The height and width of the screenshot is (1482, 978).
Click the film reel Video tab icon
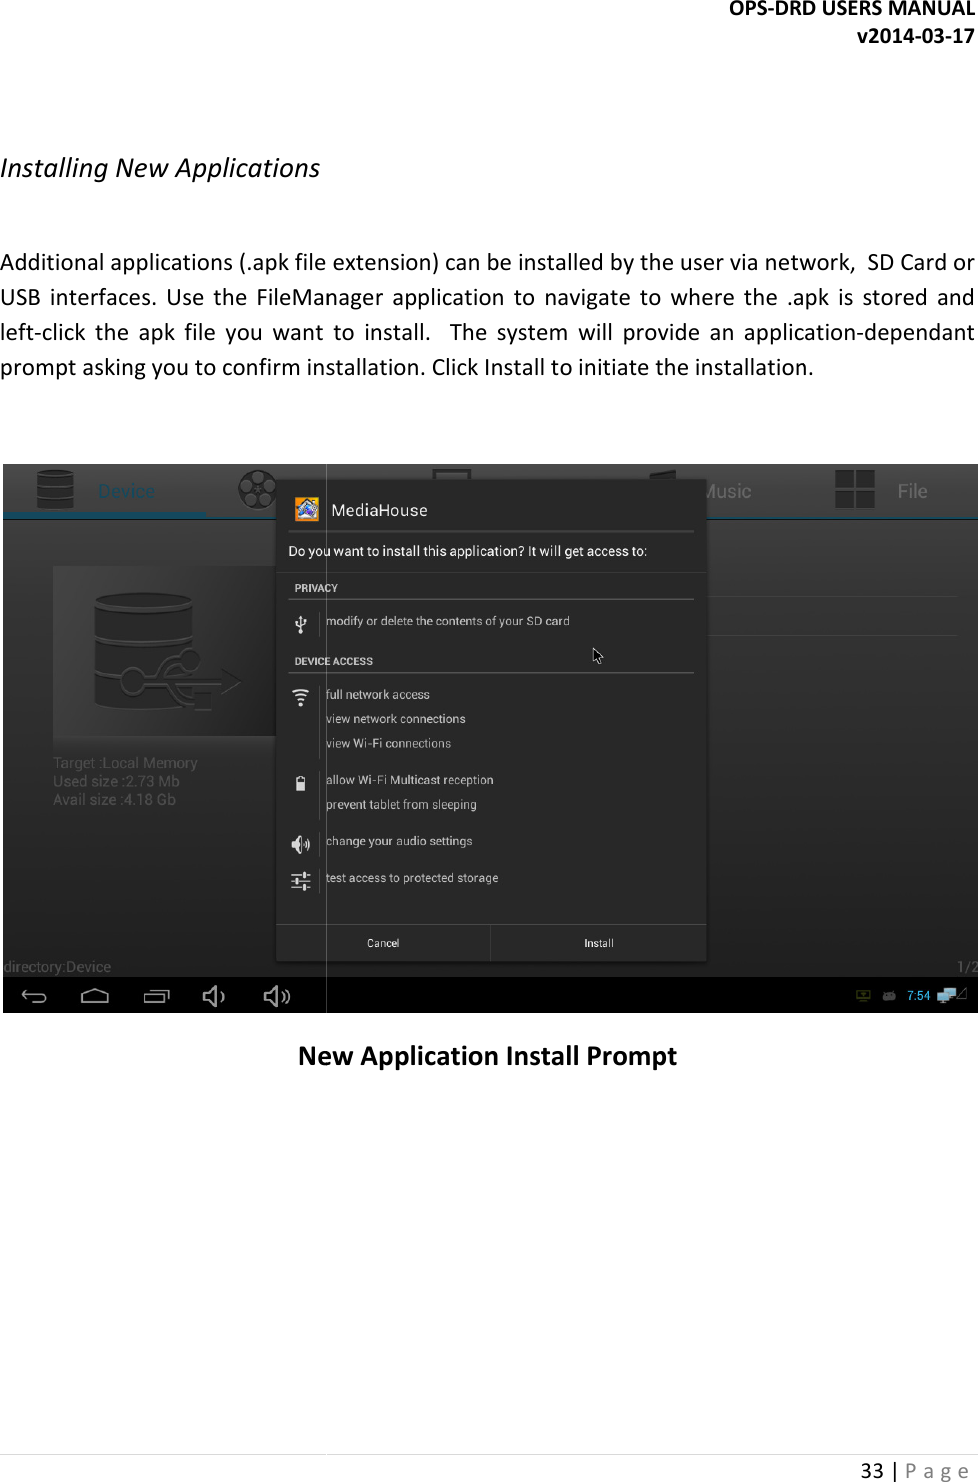click(x=257, y=490)
